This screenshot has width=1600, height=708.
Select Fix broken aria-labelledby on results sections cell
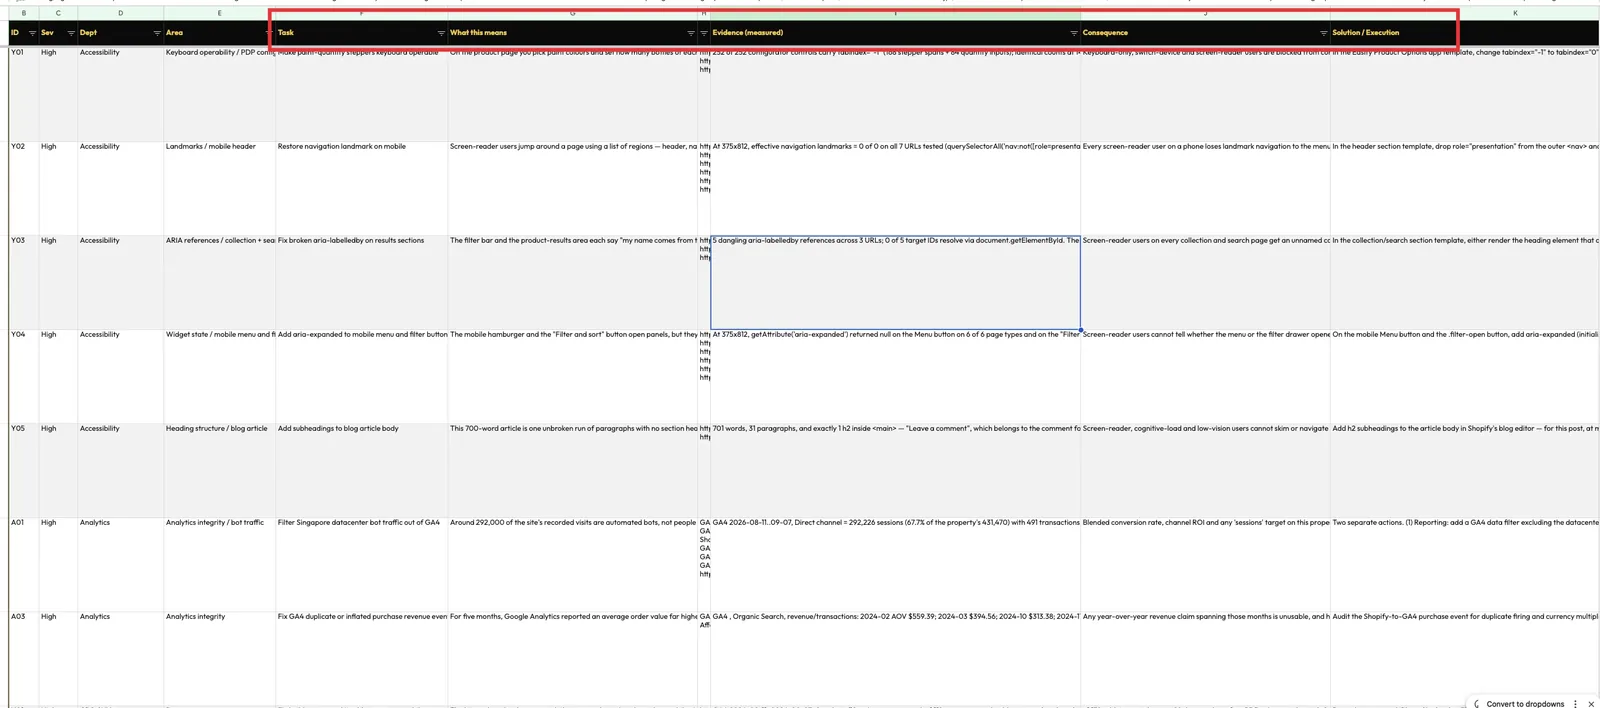tap(361, 282)
